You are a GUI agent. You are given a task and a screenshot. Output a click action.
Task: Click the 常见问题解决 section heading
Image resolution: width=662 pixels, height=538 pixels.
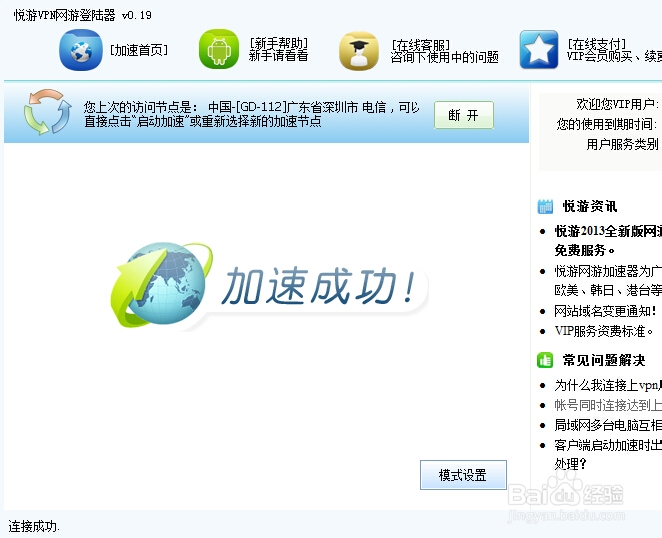[604, 360]
